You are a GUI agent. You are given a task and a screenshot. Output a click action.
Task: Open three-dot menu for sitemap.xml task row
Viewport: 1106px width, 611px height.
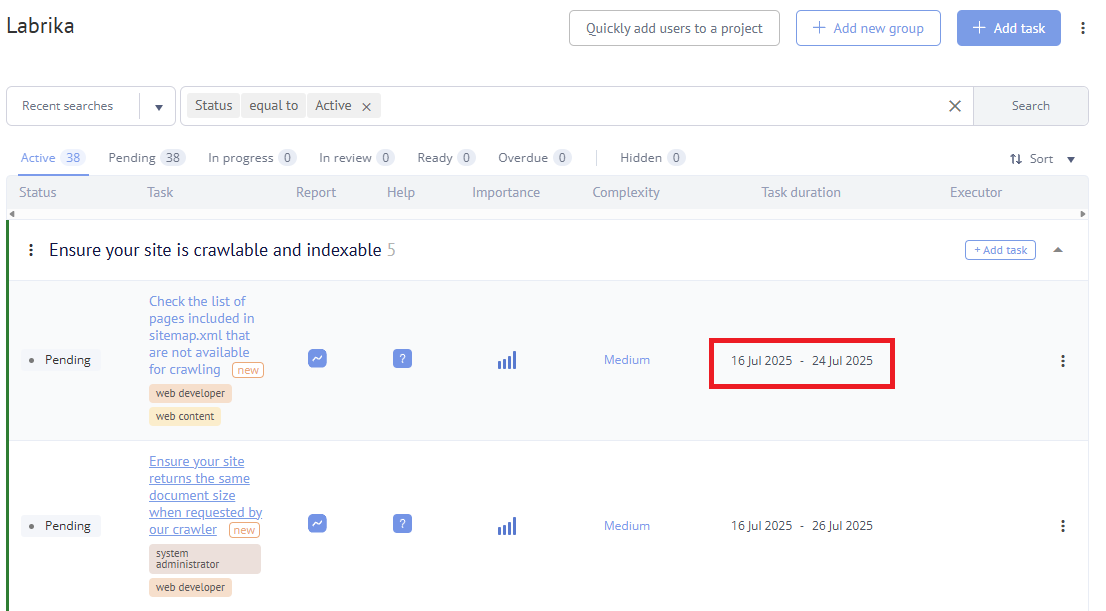click(1063, 361)
